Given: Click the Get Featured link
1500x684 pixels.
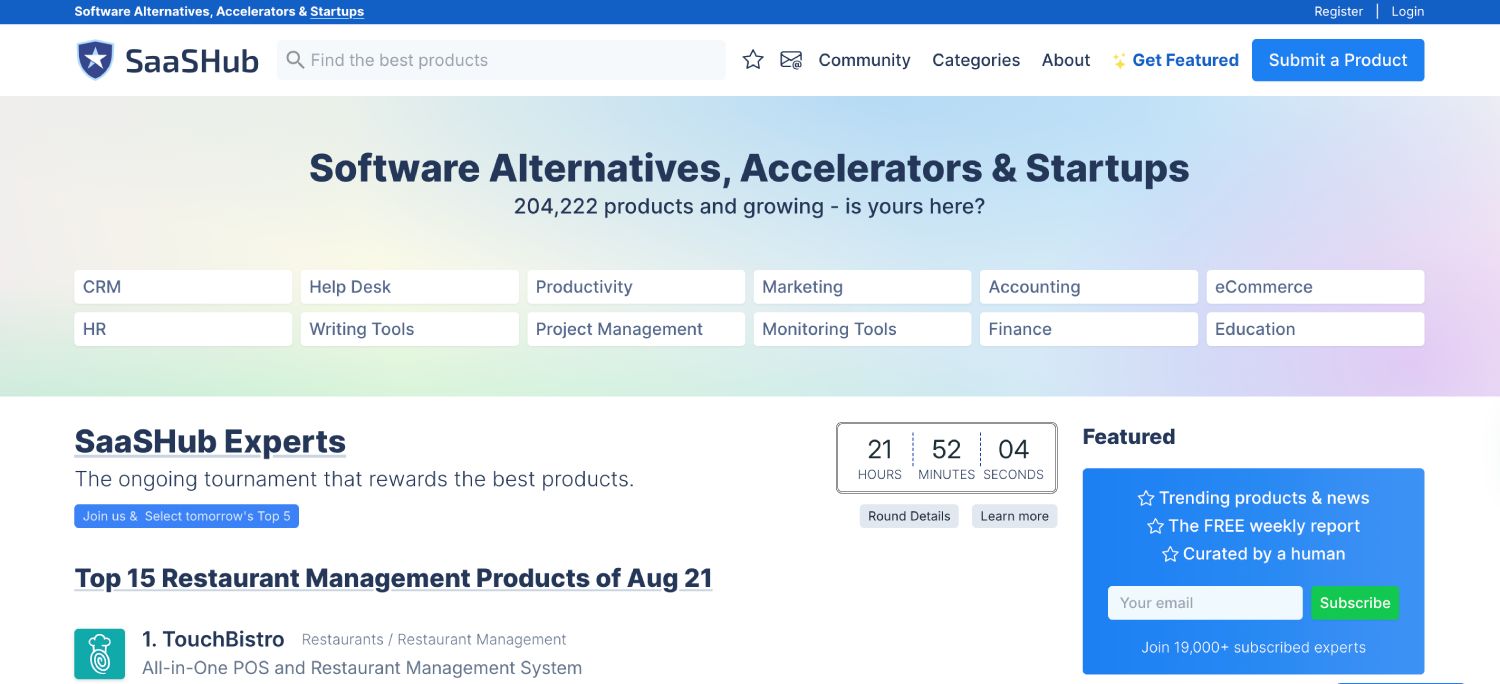Looking at the screenshot, I should click(x=1175, y=60).
